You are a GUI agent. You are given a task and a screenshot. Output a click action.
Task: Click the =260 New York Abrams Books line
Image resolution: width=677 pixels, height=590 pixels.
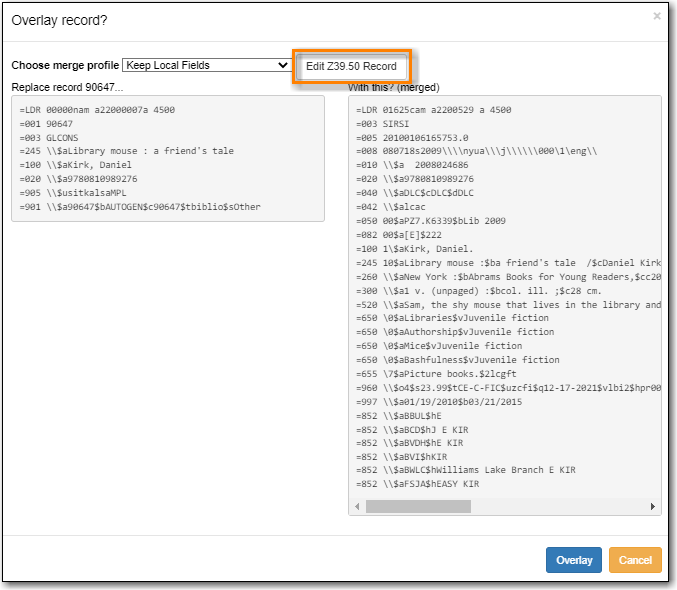tap(508, 277)
